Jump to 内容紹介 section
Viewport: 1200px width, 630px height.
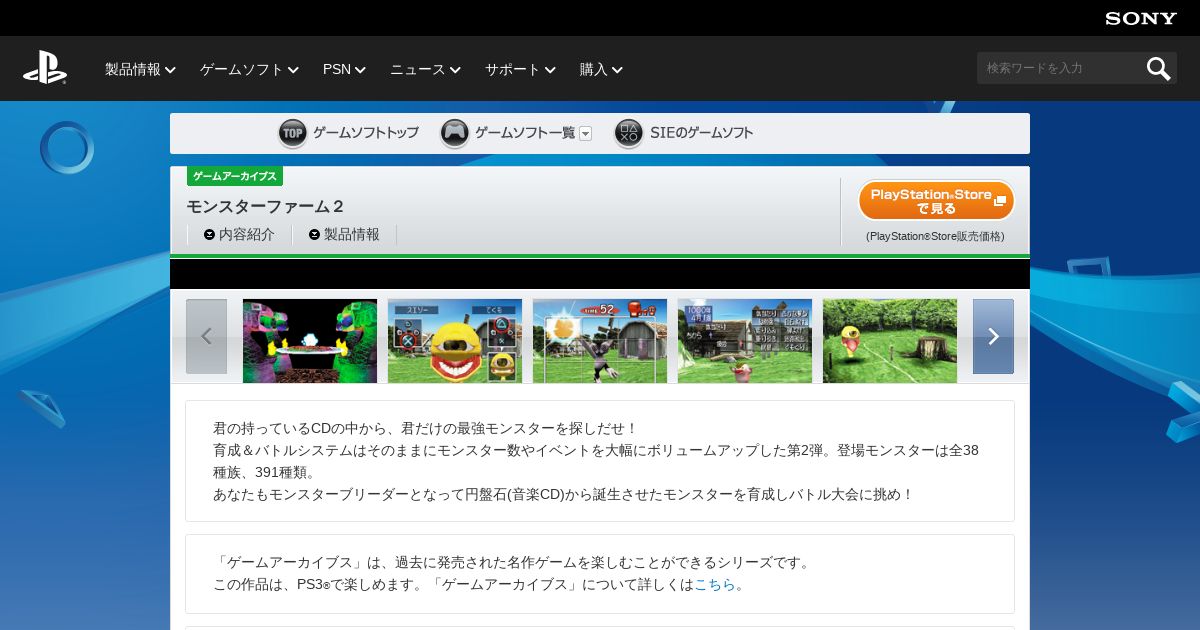click(x=246, y=235)
